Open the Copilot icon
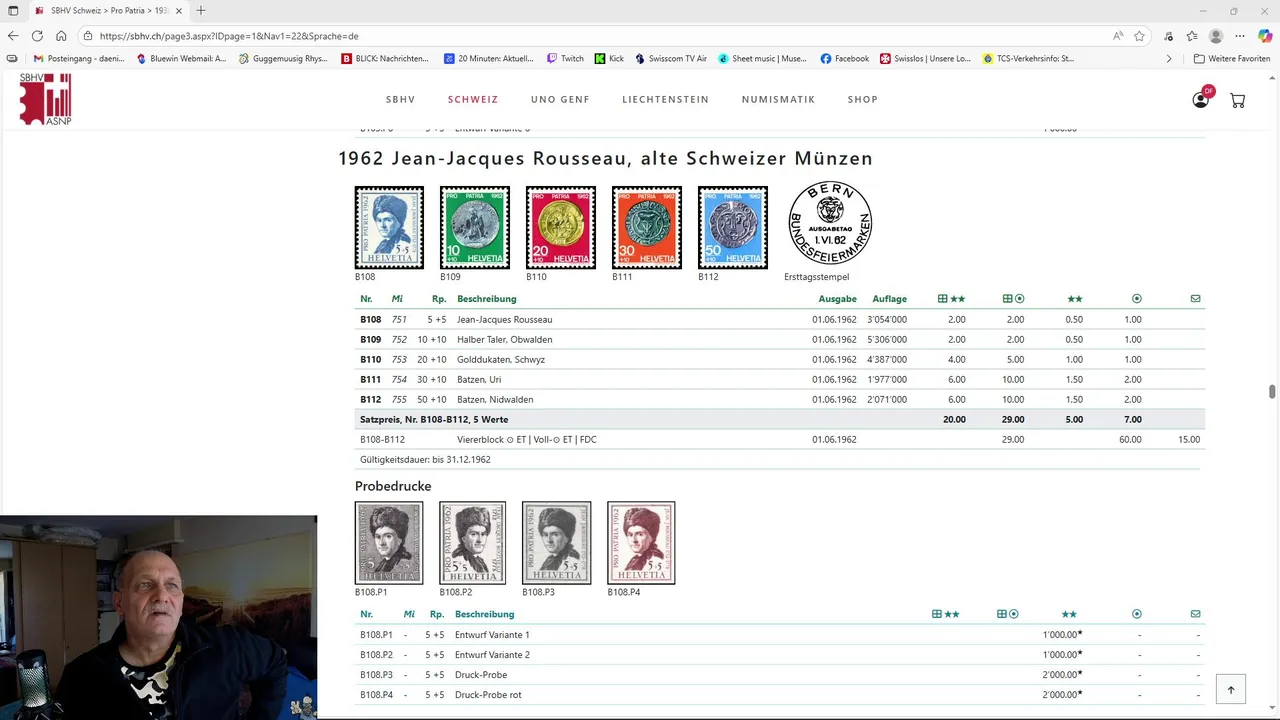 tap(1266, 36)
